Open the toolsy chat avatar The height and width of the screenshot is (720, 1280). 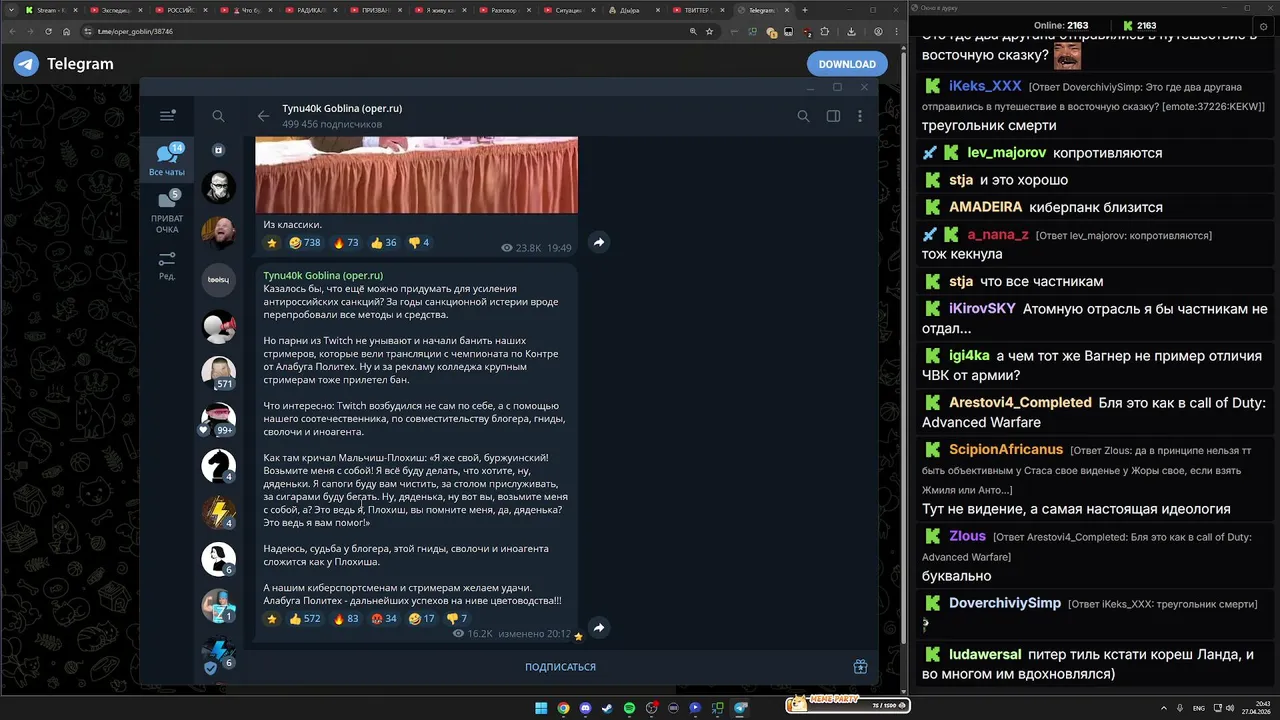point(219,280)
